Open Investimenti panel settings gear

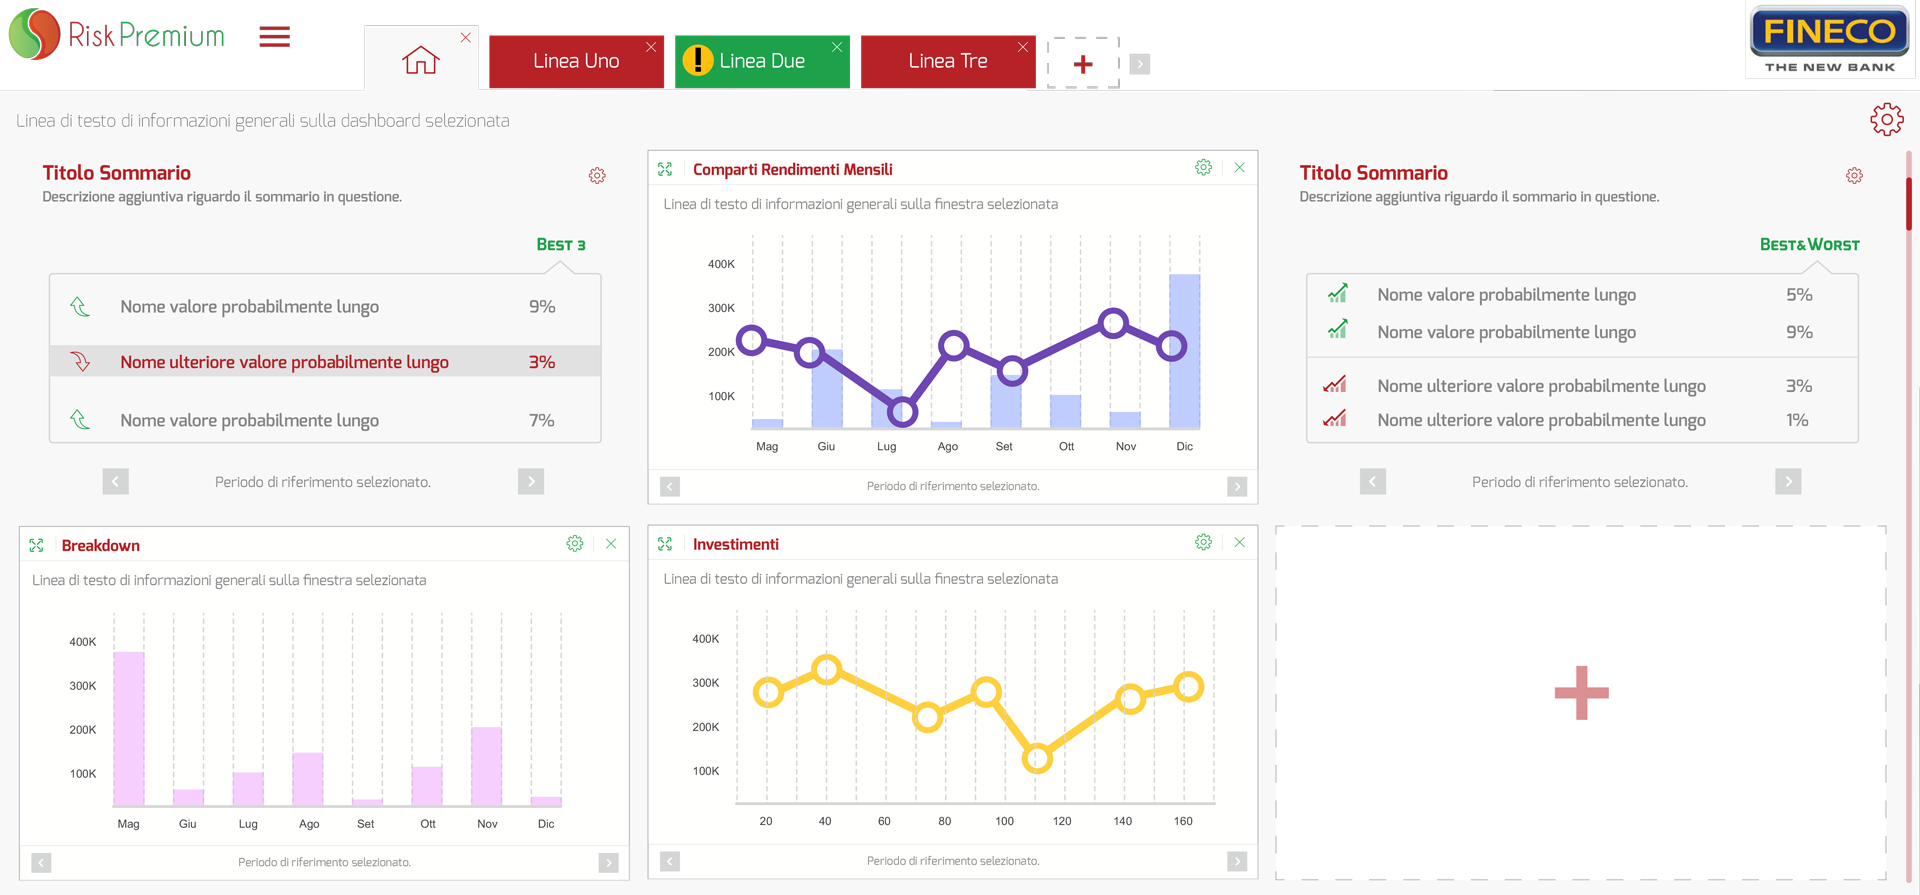point(1203,542)
